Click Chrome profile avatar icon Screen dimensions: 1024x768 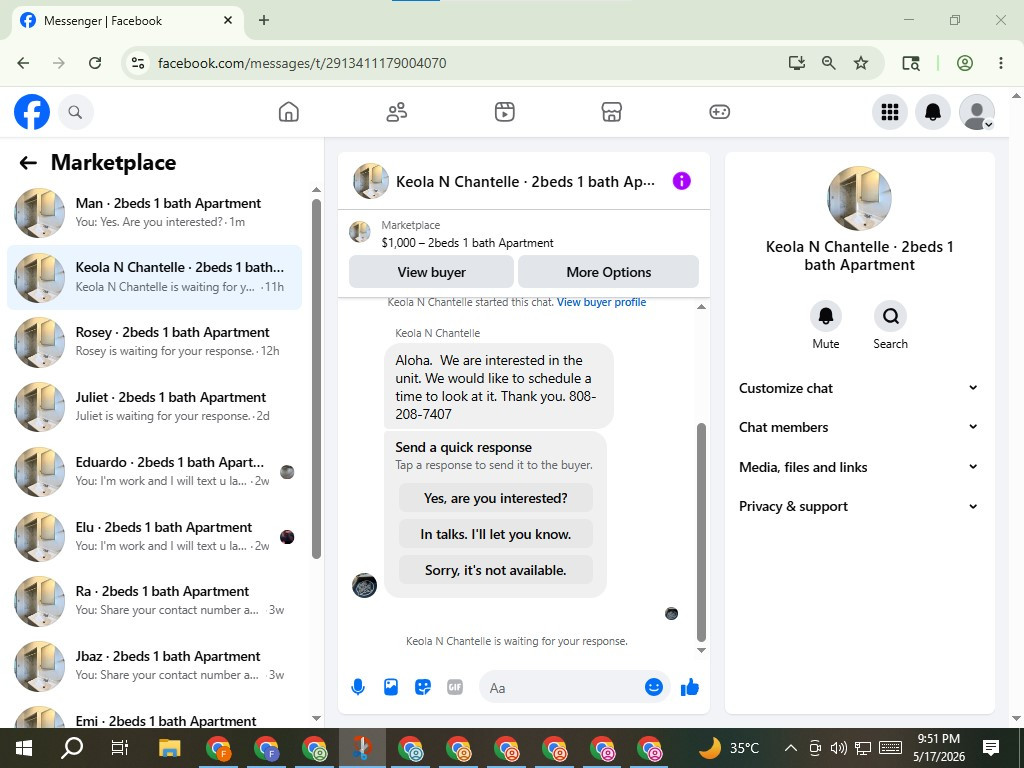(965, 63)
